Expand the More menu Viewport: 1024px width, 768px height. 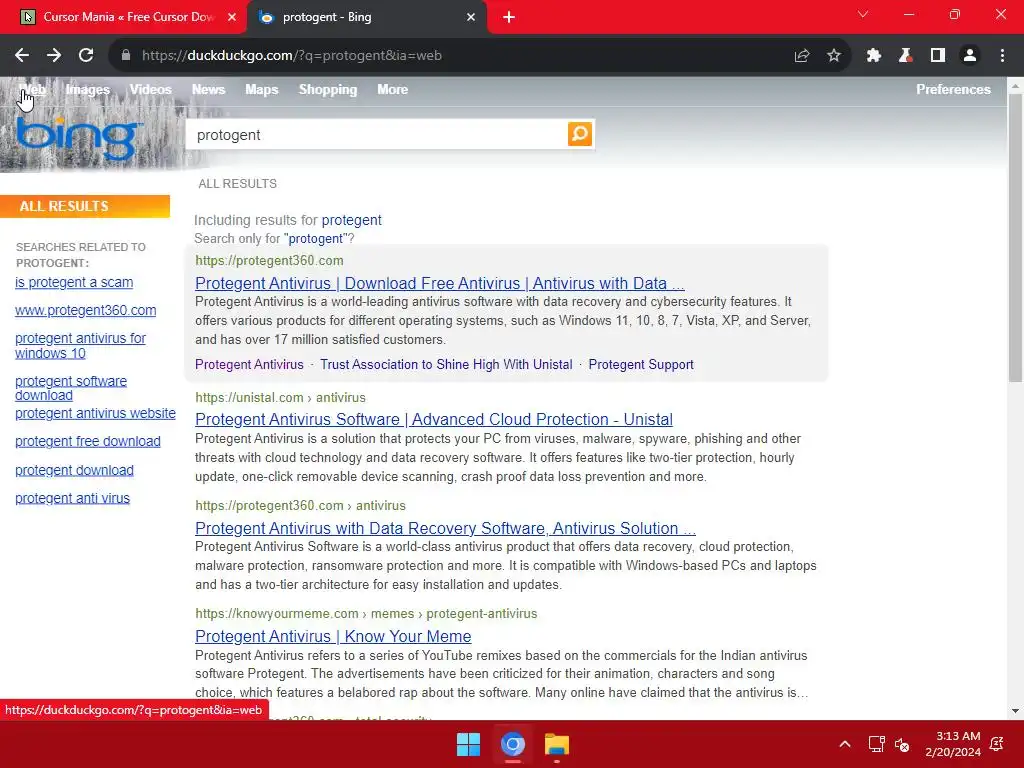392,89
